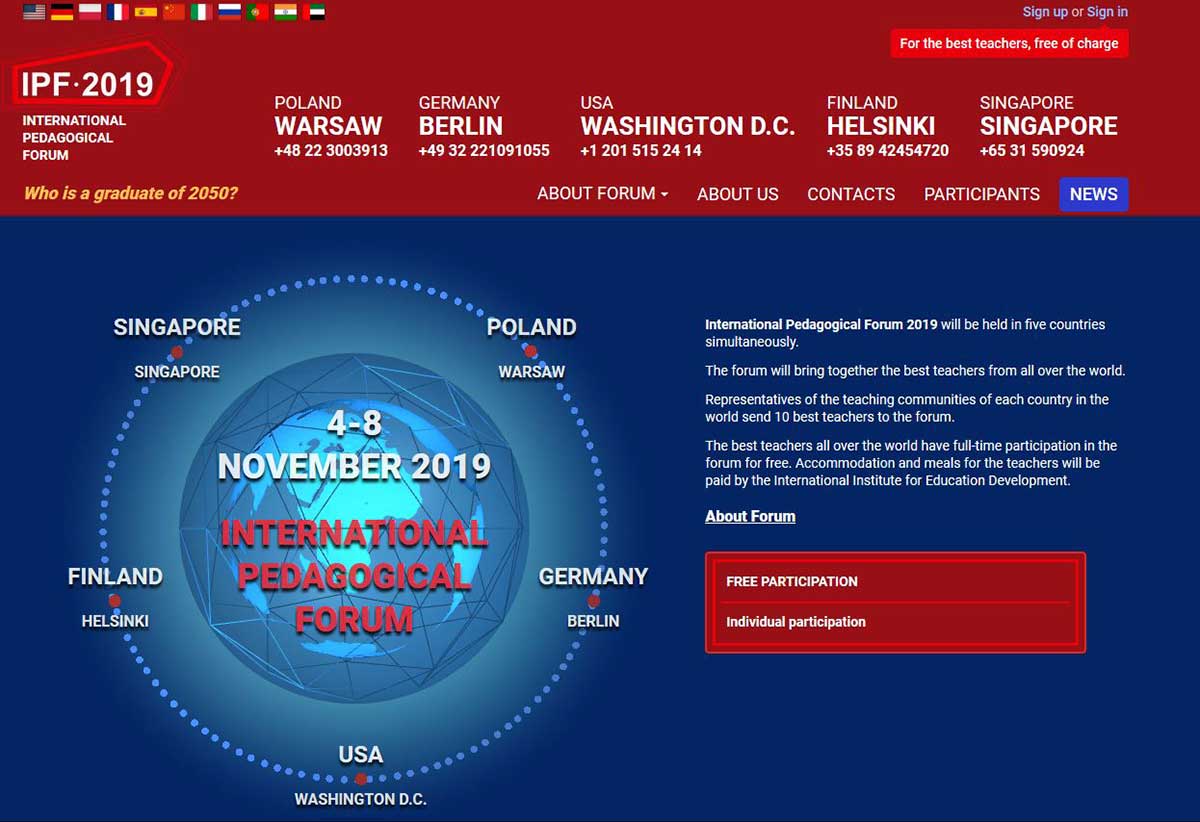Select the German flag language icon

pyautogui.click(x=62, y=13)
